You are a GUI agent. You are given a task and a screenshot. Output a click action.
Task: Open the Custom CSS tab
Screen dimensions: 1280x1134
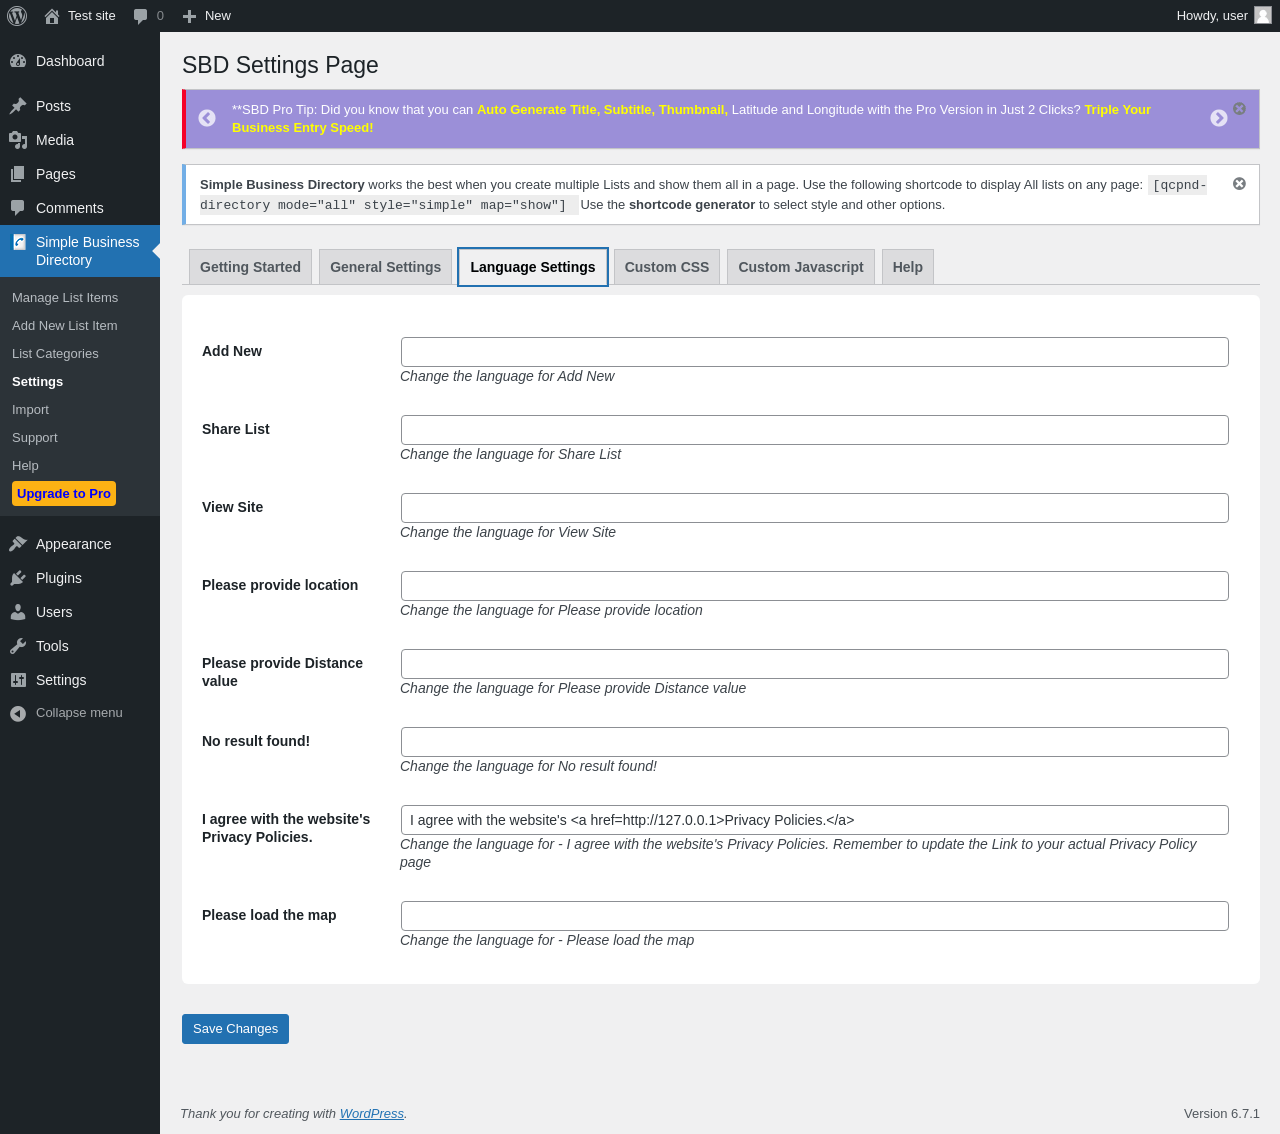coord(667,267)
